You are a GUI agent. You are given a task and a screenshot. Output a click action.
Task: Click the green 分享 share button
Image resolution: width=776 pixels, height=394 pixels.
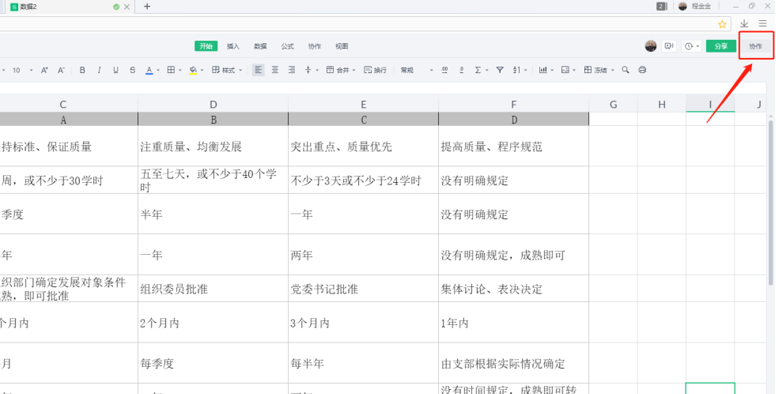pyautogui.click(x=721, y=46)
